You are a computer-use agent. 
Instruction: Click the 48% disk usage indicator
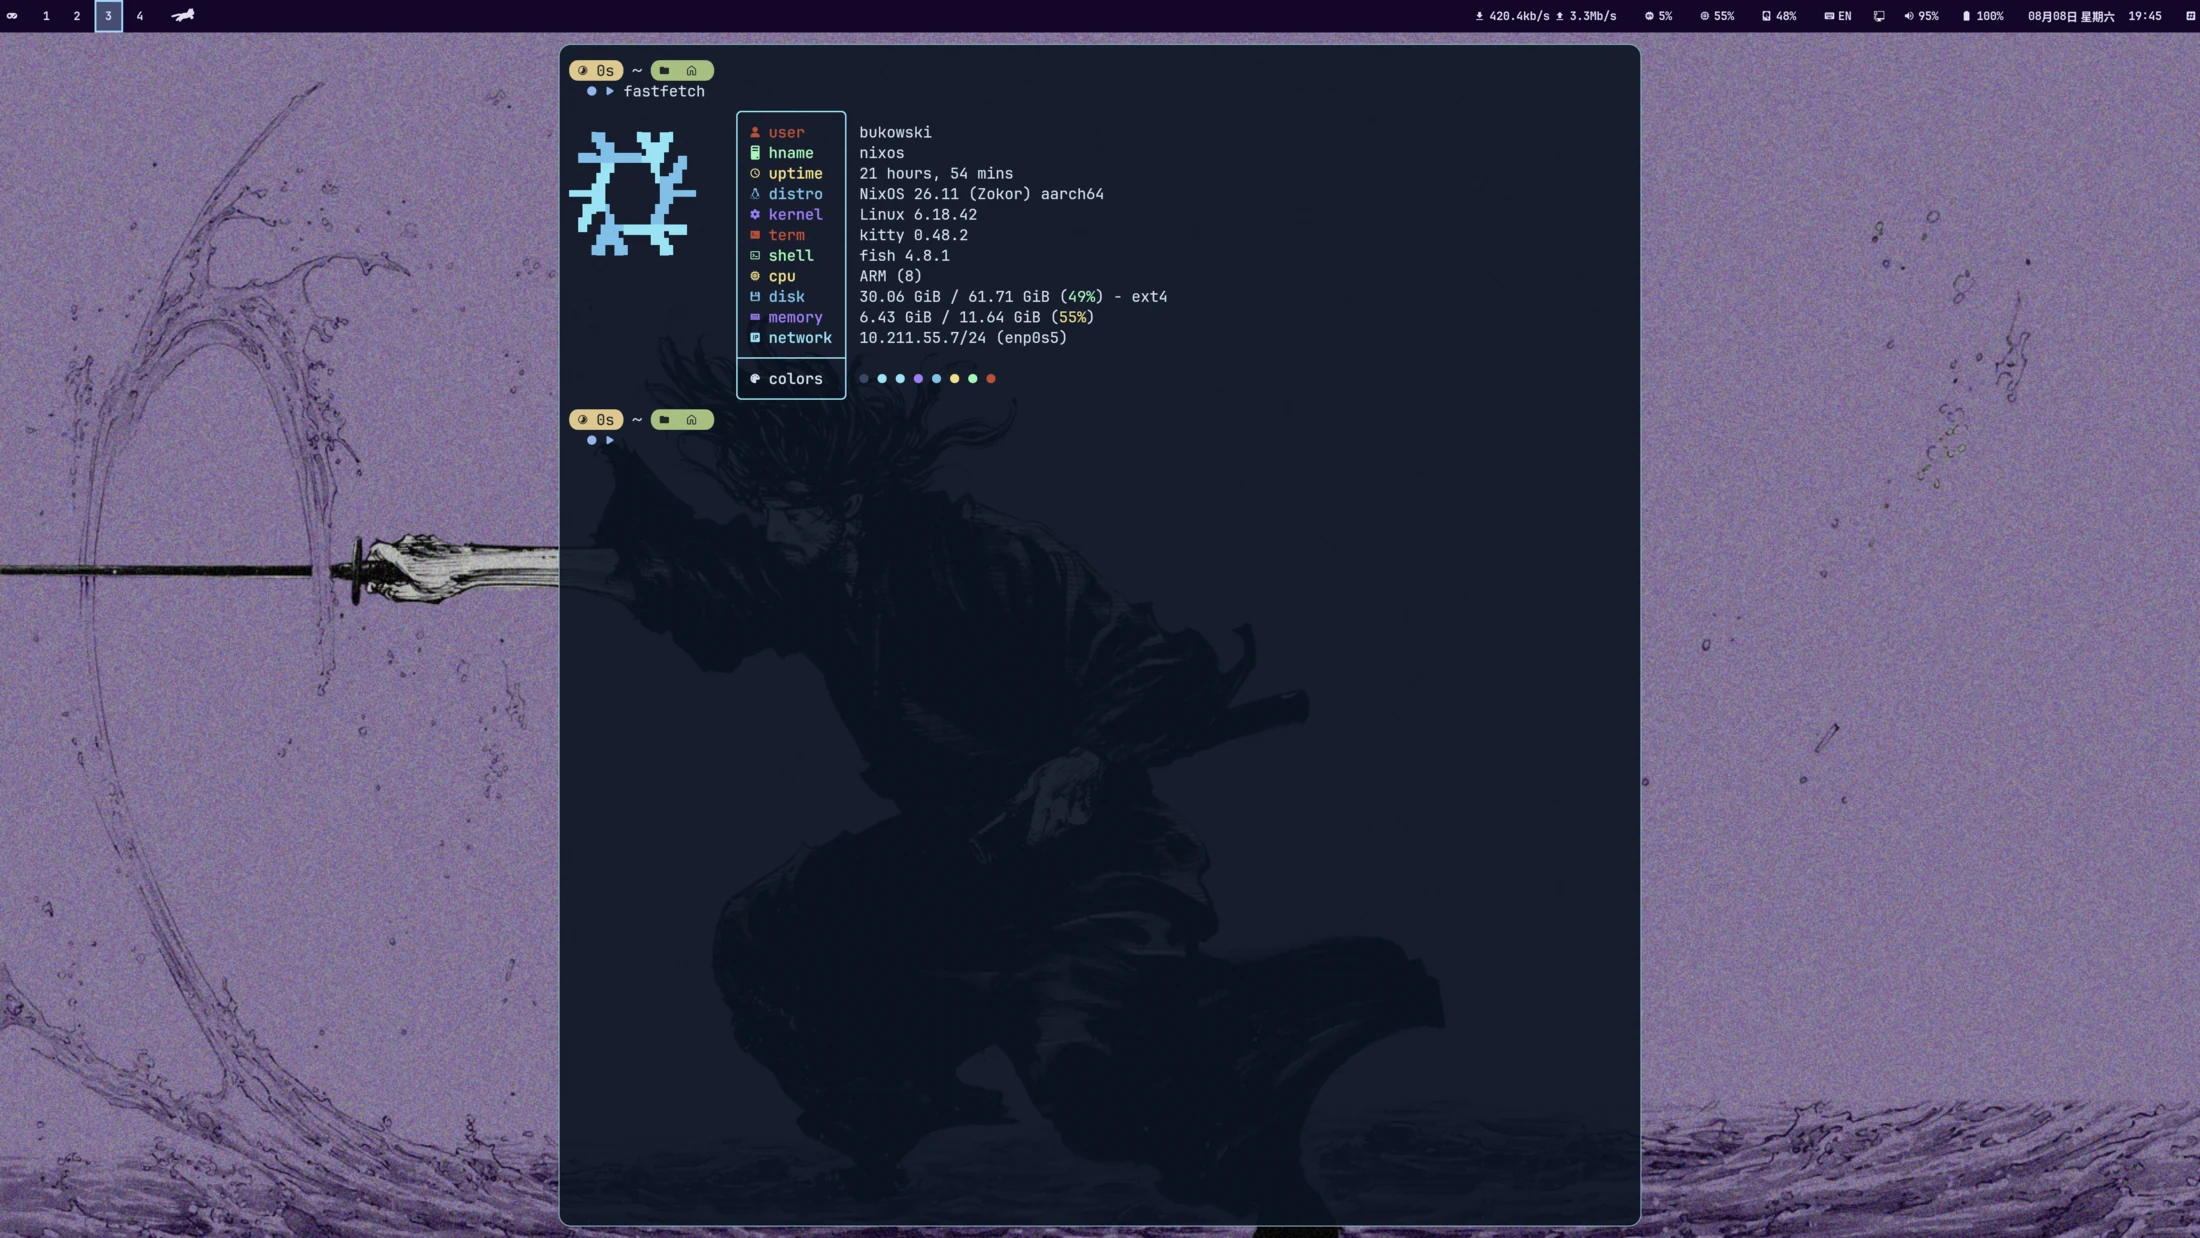[1779, 16]
